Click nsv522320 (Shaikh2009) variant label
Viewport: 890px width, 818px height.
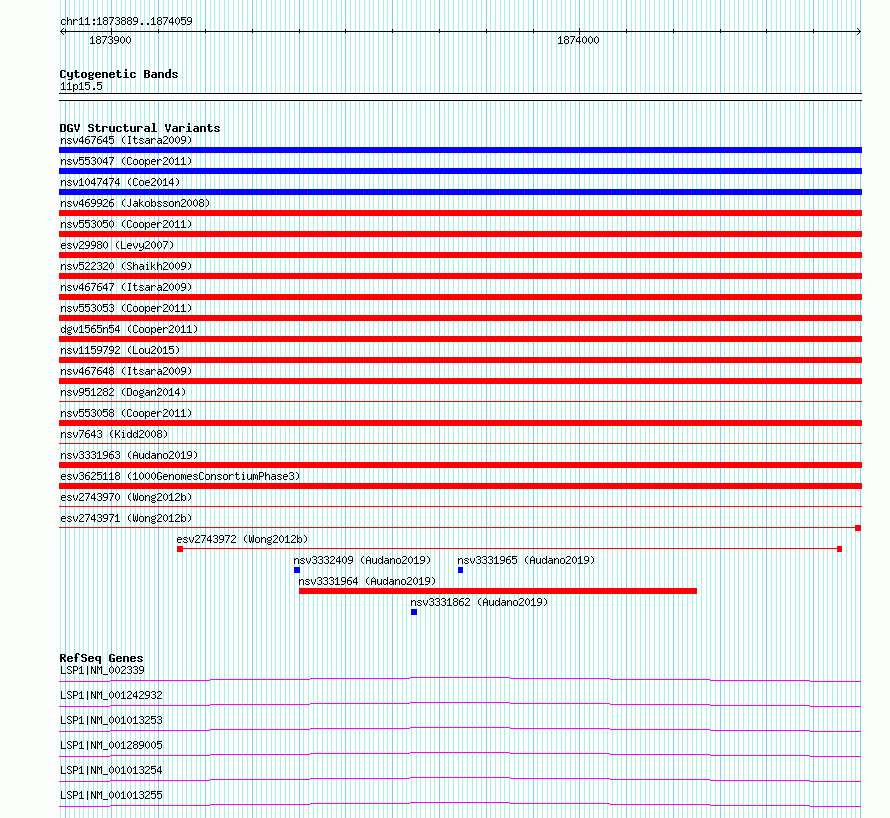click(126, 266)
